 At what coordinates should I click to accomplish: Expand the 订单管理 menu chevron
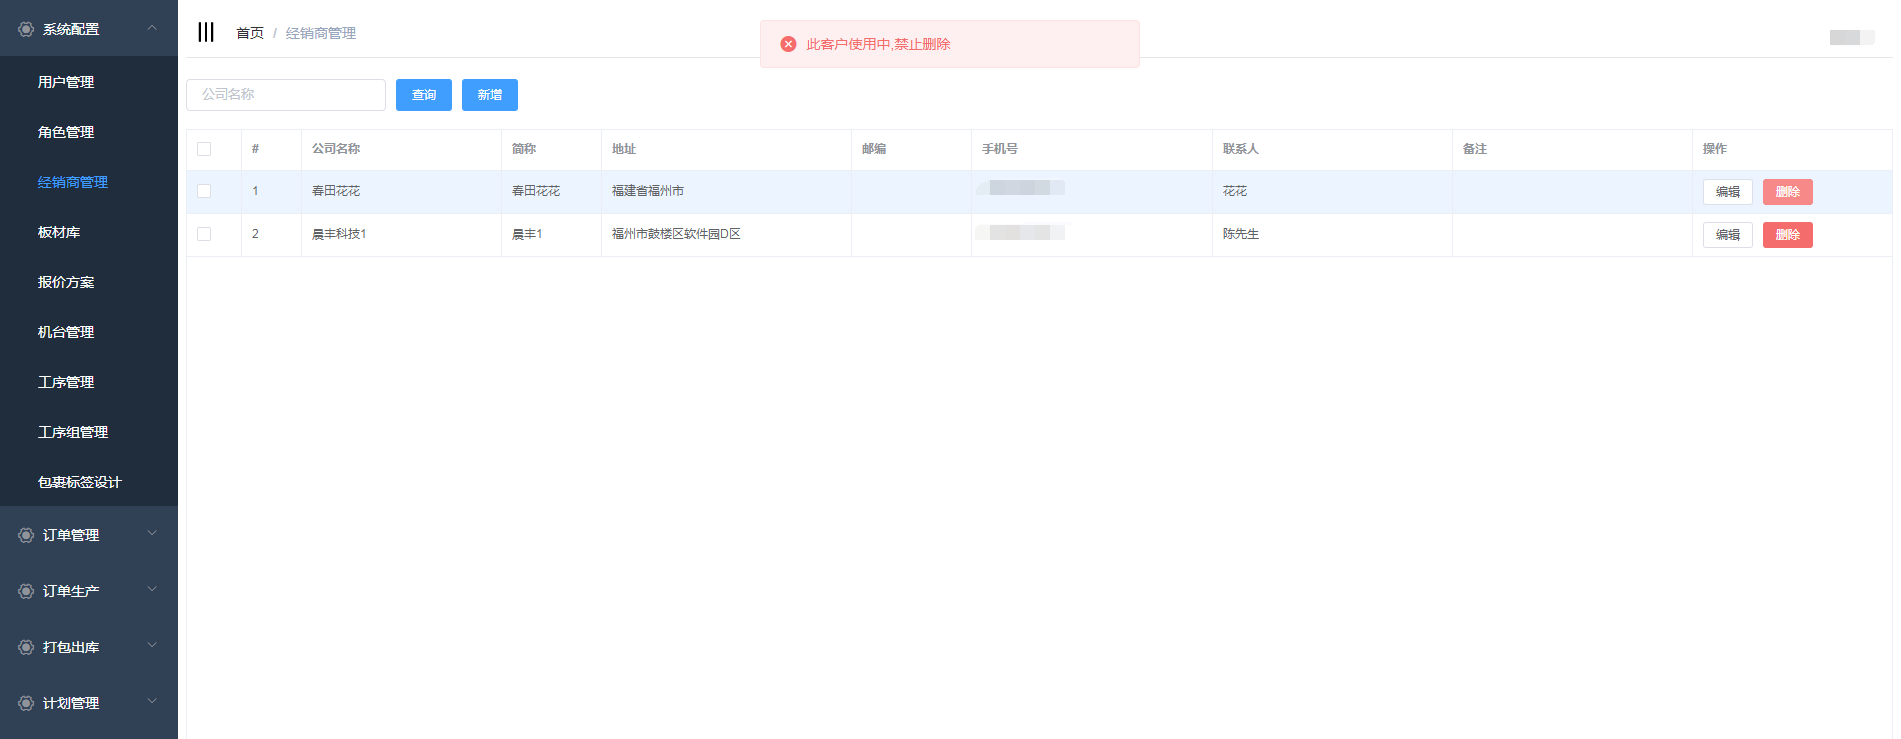pyautogui.click(x=152, y=534)
